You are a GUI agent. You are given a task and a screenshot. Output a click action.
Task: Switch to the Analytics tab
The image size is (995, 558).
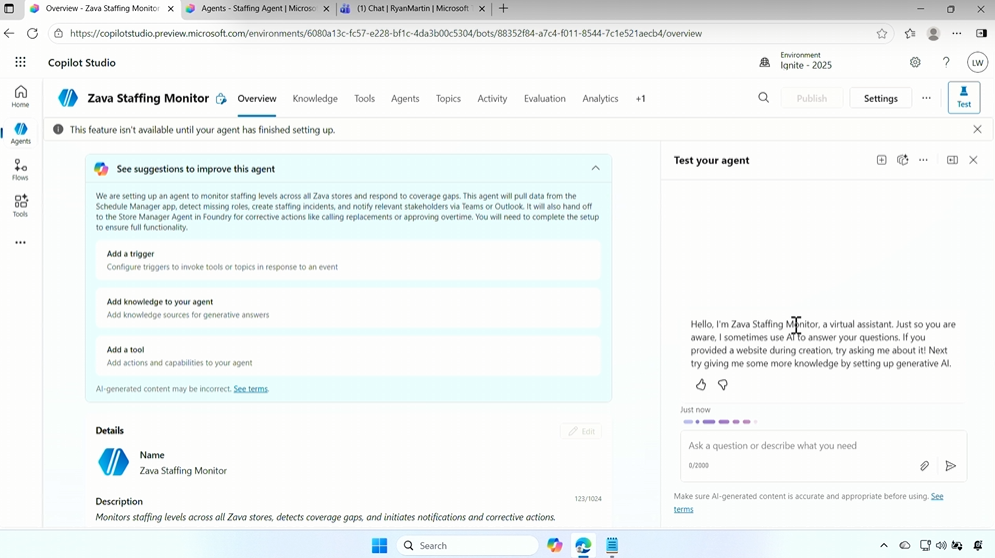[x=600, y=98]
